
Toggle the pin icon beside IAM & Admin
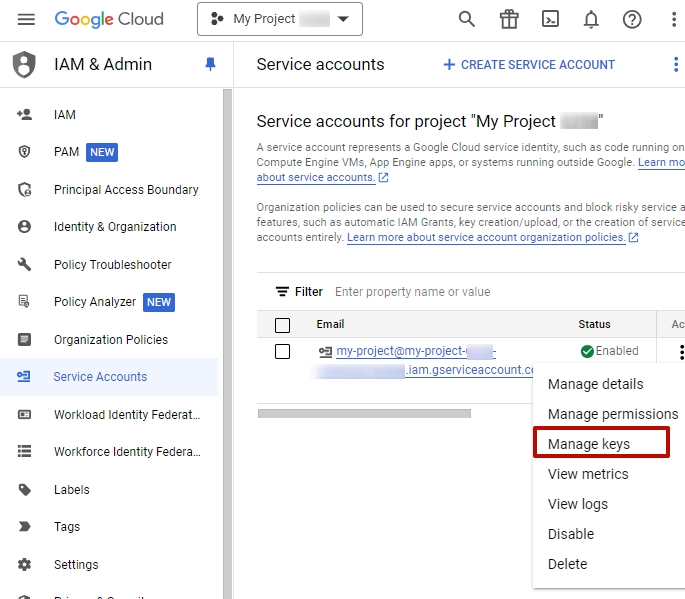click(210, 64)
